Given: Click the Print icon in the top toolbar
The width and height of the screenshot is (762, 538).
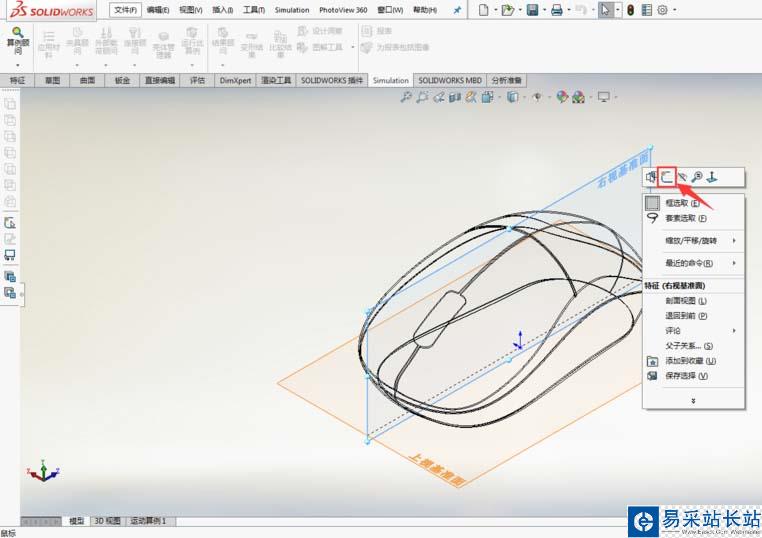Looking at the screenshot, I should point(557,10).
